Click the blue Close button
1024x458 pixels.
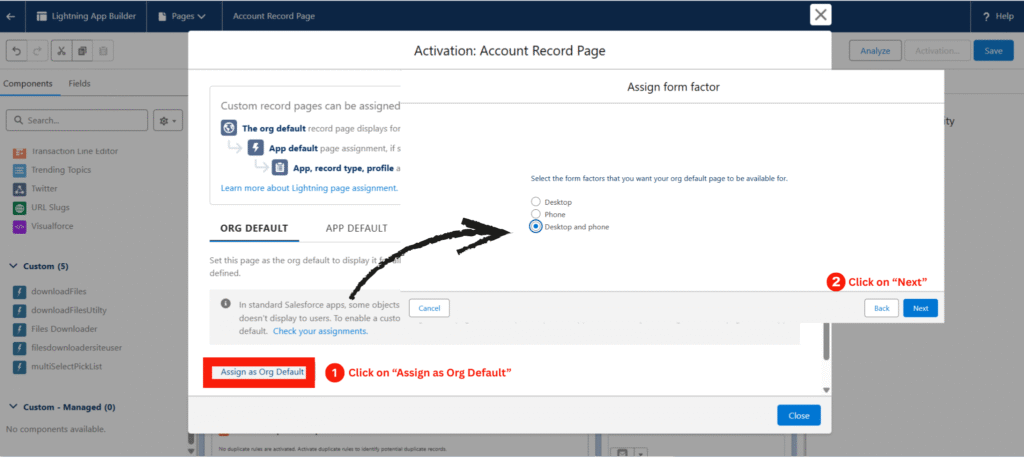(799, 416)
